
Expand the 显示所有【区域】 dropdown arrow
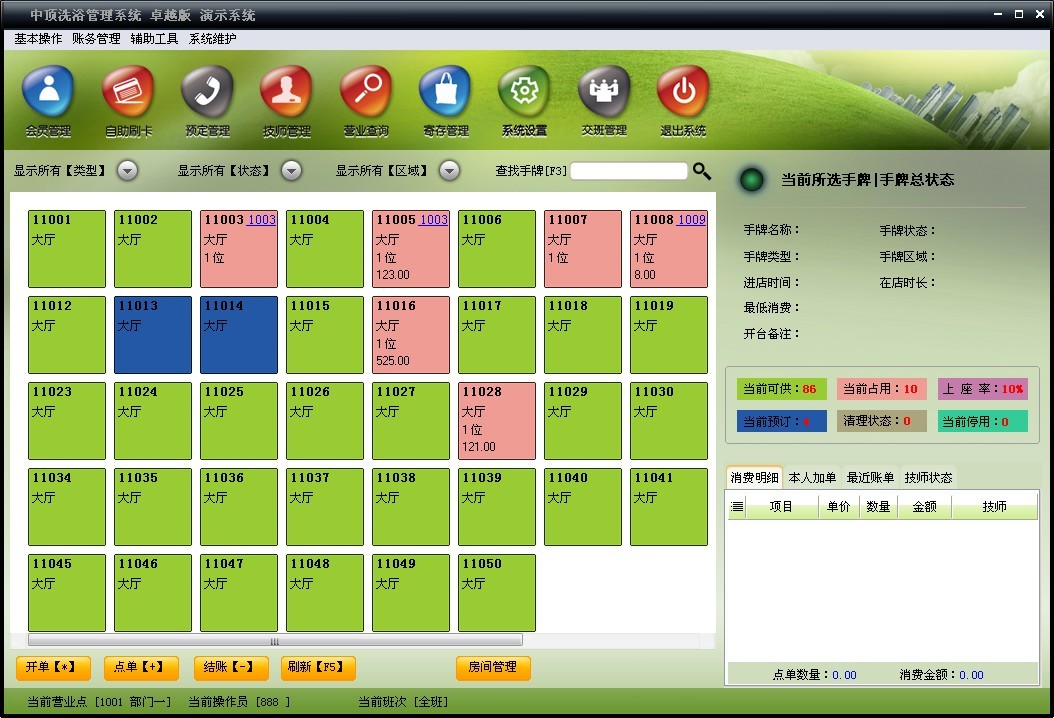pos(449,171)
